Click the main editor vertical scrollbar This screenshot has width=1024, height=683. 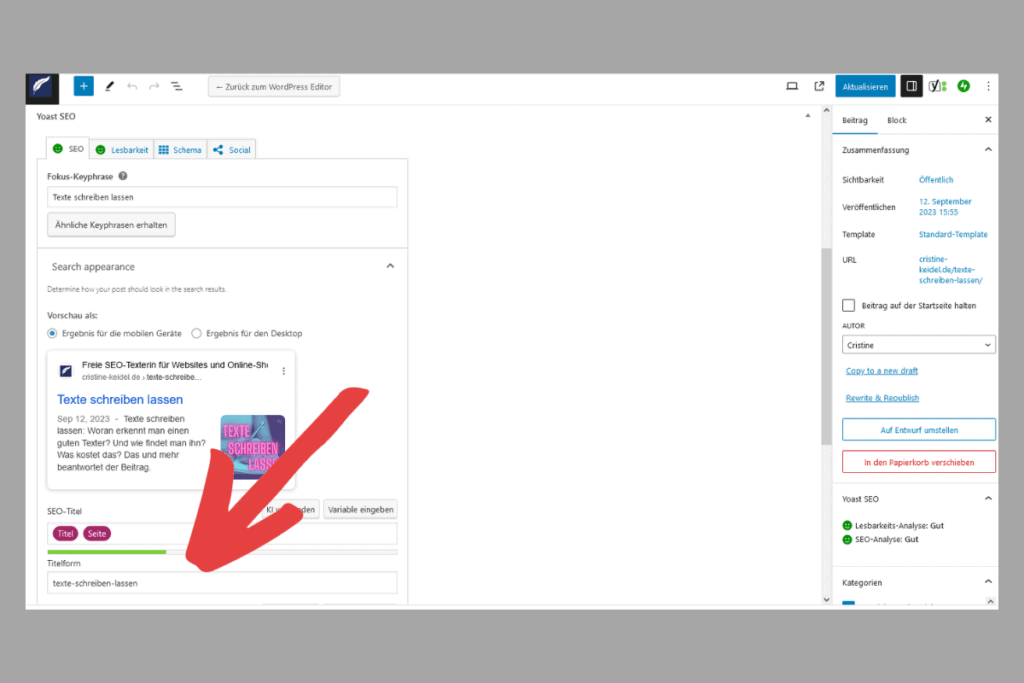click(x=826, y=346)
